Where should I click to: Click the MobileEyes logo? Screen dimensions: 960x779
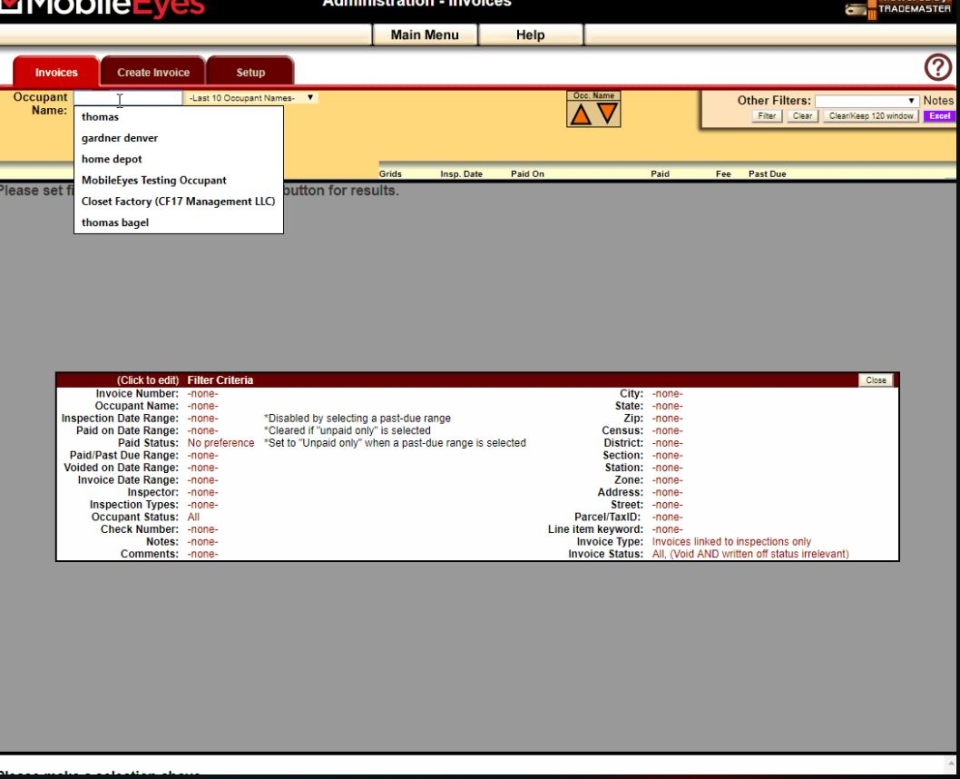pyautogui.click(x=103, y=7)
